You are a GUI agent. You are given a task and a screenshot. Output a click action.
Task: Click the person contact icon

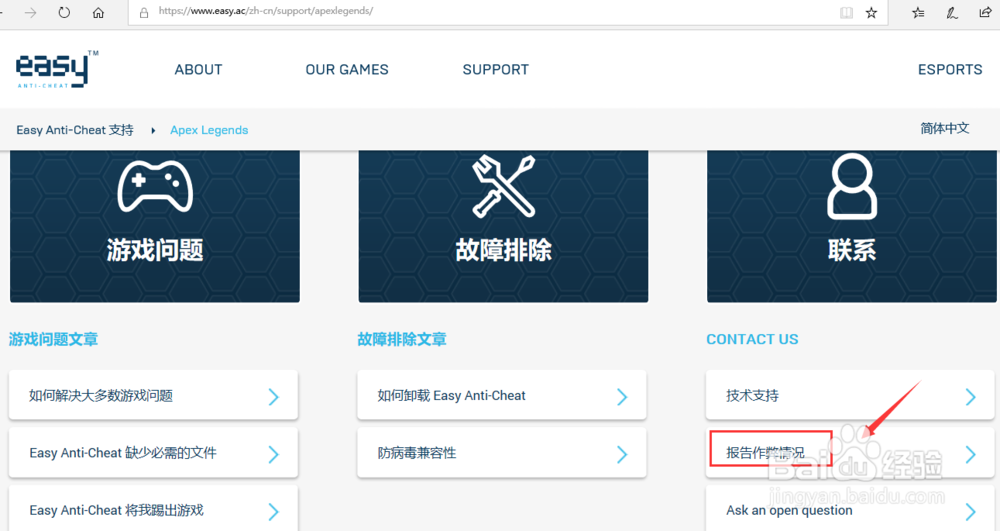click(852, 187)
